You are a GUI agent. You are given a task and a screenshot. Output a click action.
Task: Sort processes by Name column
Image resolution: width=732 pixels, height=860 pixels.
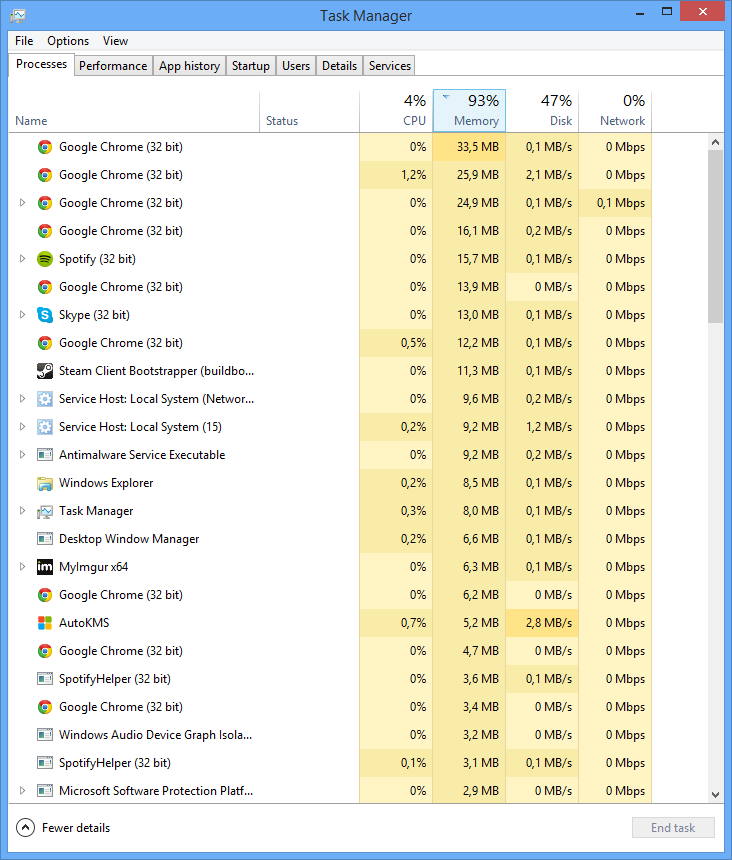click(134, 111)
